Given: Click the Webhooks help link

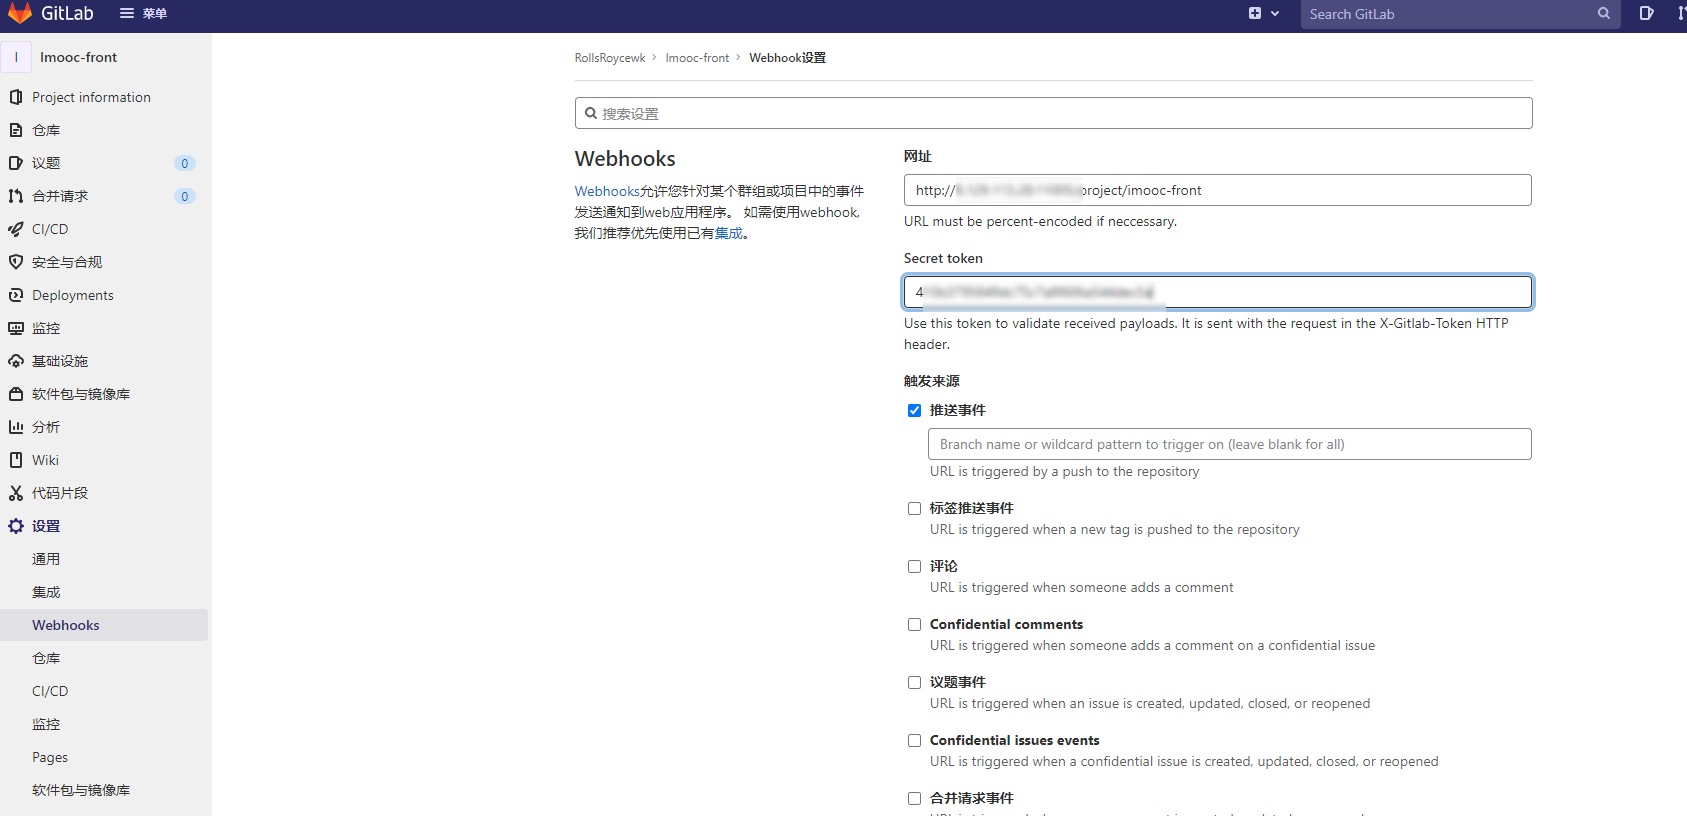Looking at the screenshot, I should (x=607, y=191).
